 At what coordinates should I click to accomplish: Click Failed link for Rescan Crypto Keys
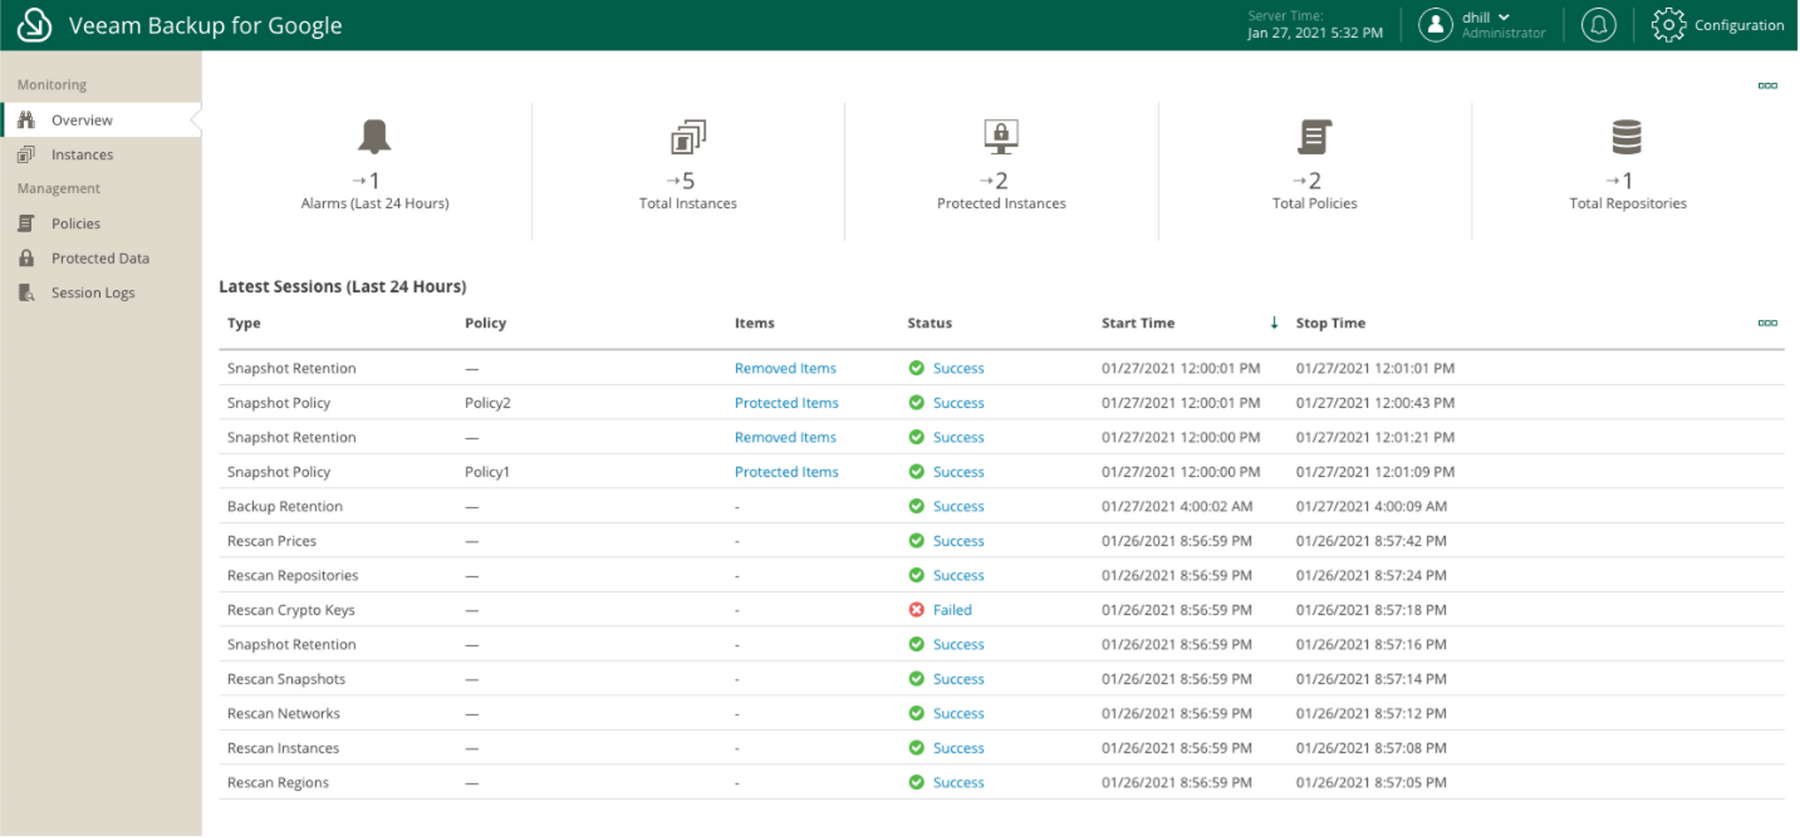click(952, 610)
